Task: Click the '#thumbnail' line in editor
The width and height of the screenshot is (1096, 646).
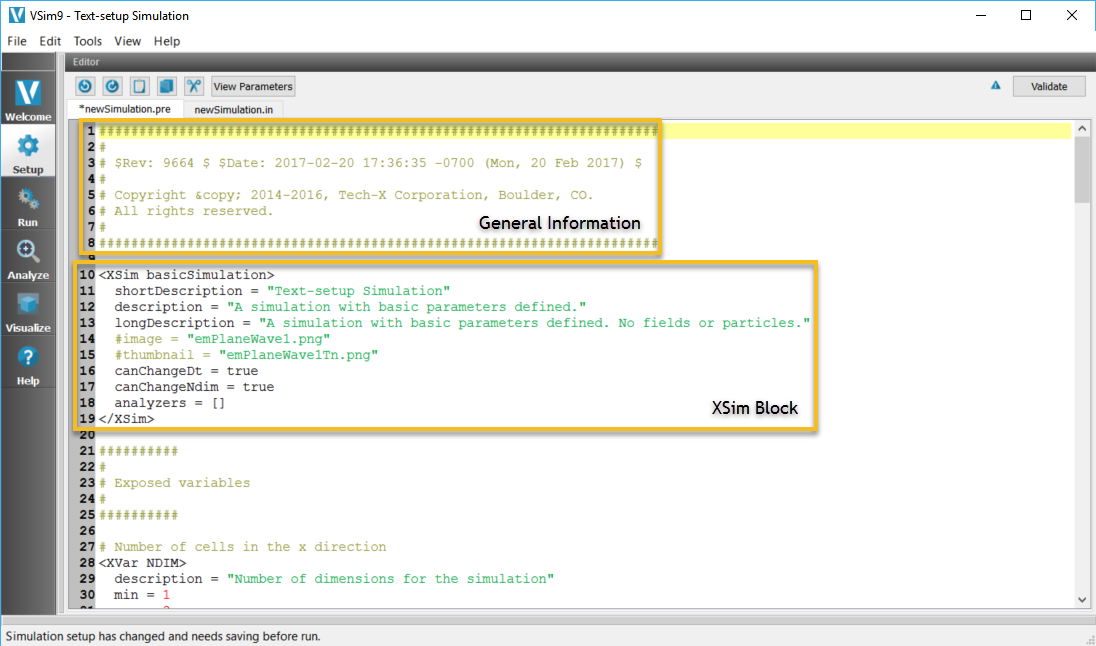Action: (246, 354)
